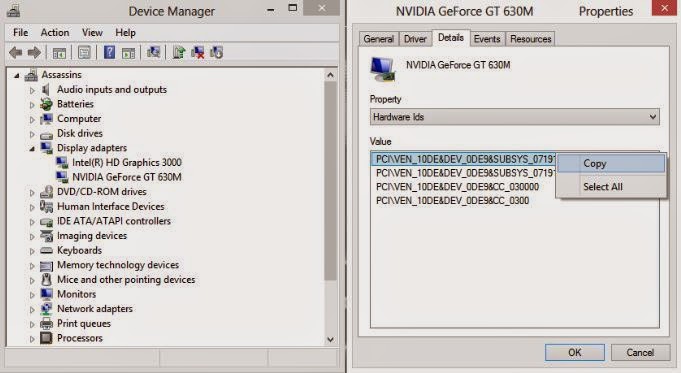Screen dimensions: 681x373
Task: Select the Details tab
Action: [450, 38]
